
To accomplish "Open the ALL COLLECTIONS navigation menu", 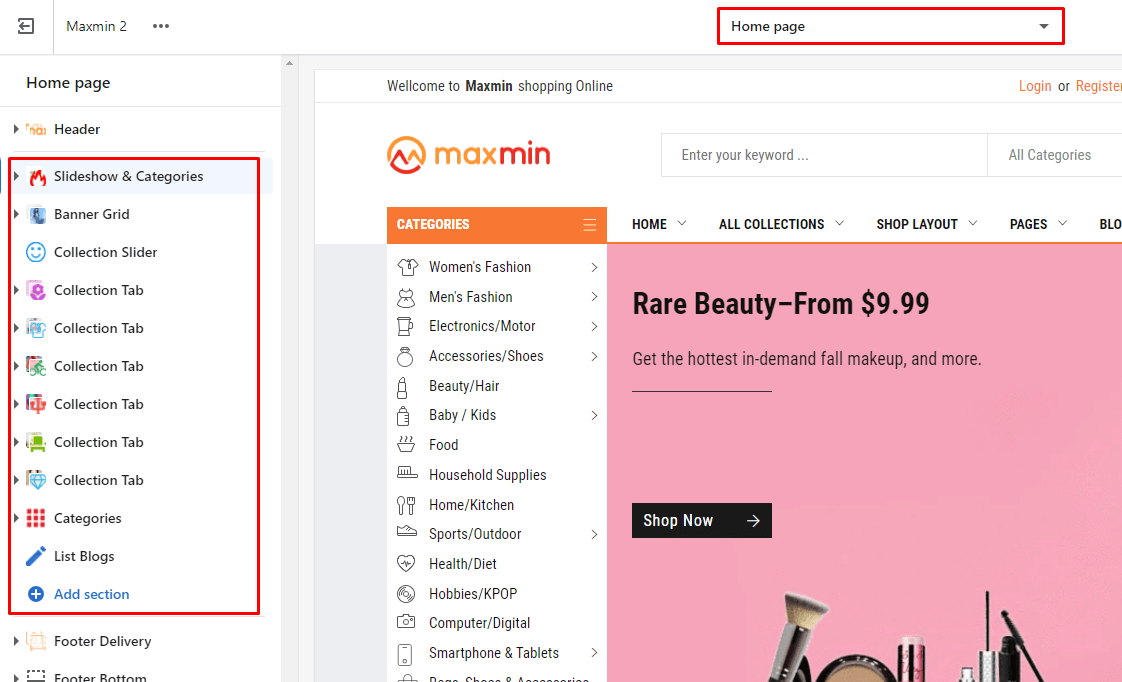I will pyautogui.click(x=781, y=224).
